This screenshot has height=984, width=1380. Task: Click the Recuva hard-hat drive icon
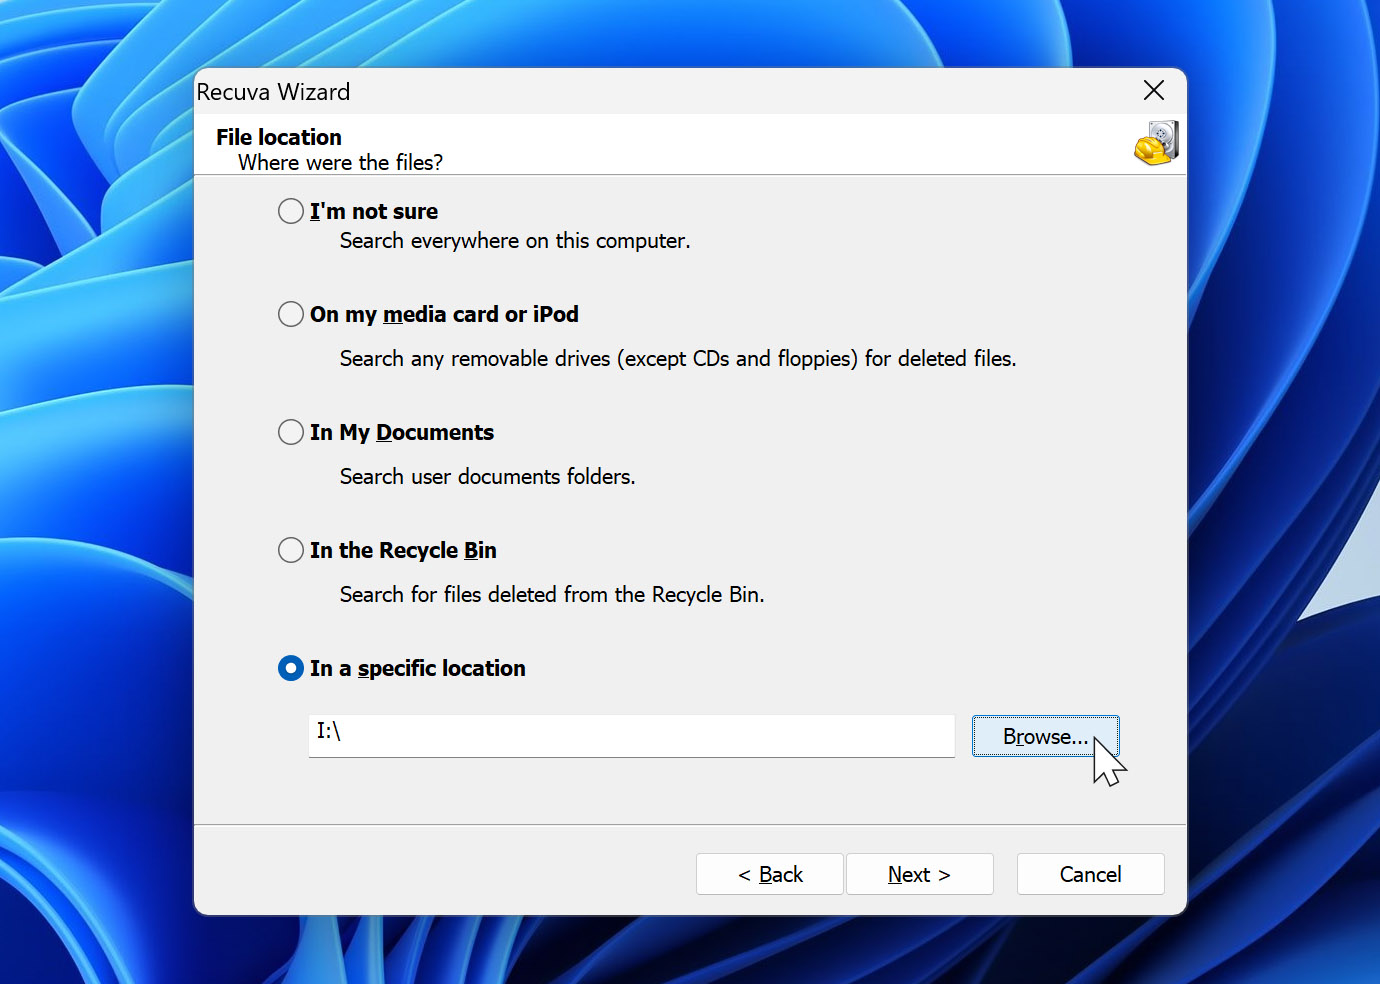(1156, 143)
